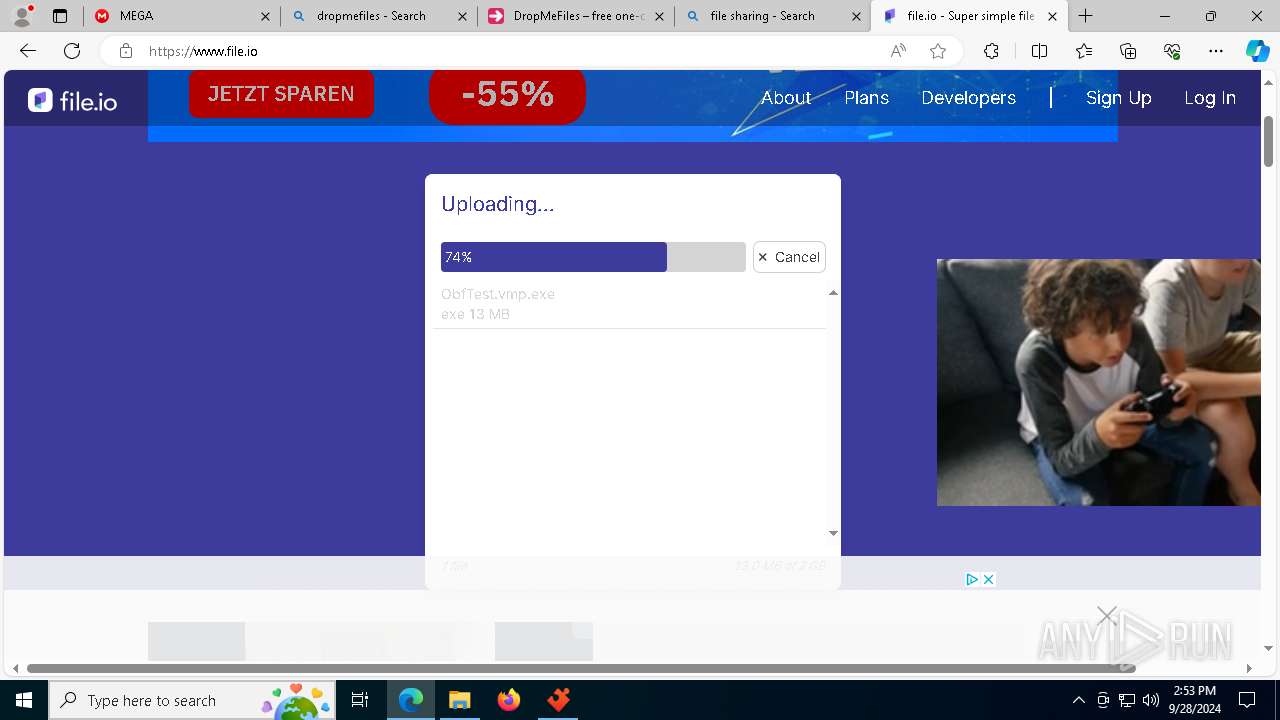View site information lock icon

click(x=126, y=51)
